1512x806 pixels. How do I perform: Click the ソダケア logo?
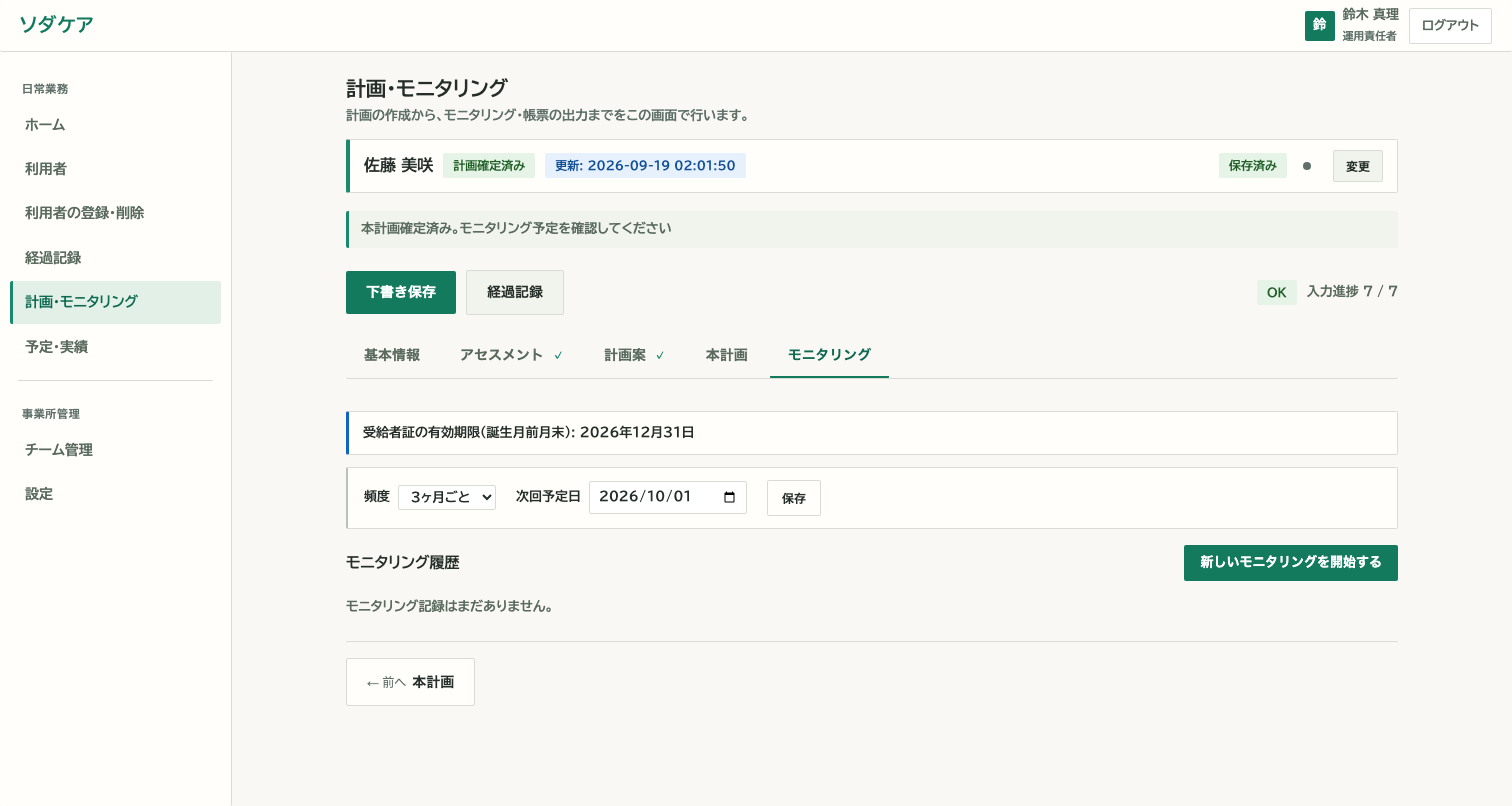[56, 25]
